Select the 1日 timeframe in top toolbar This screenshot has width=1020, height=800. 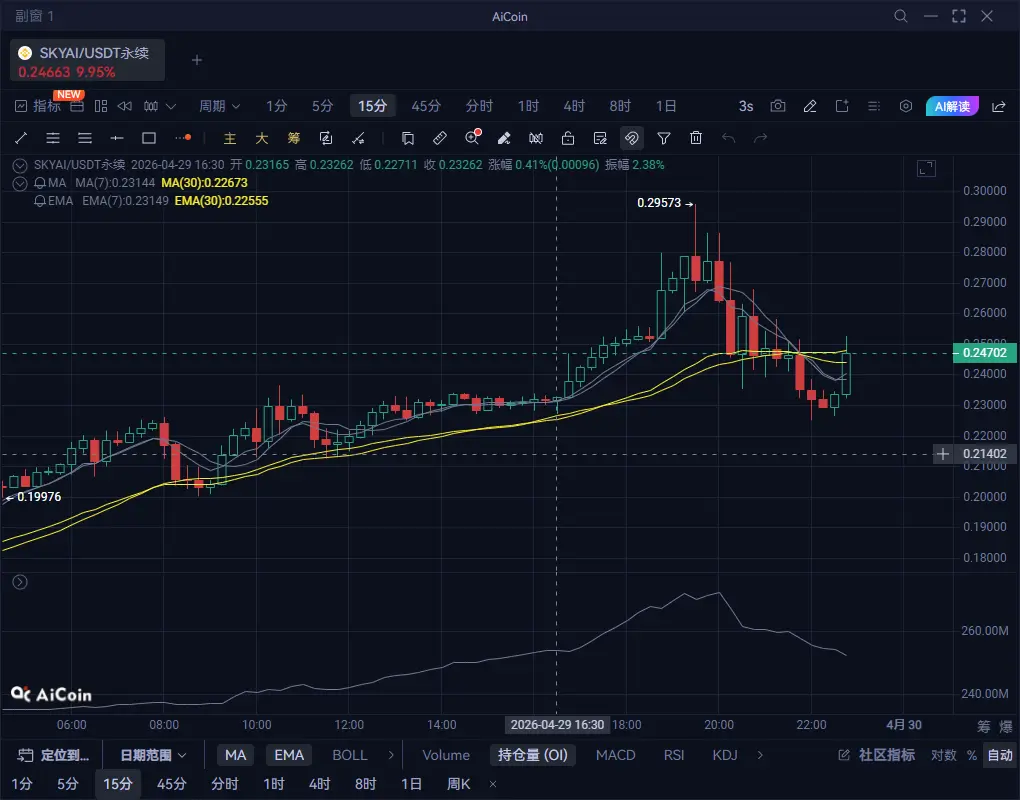click(x=666, y=106)
